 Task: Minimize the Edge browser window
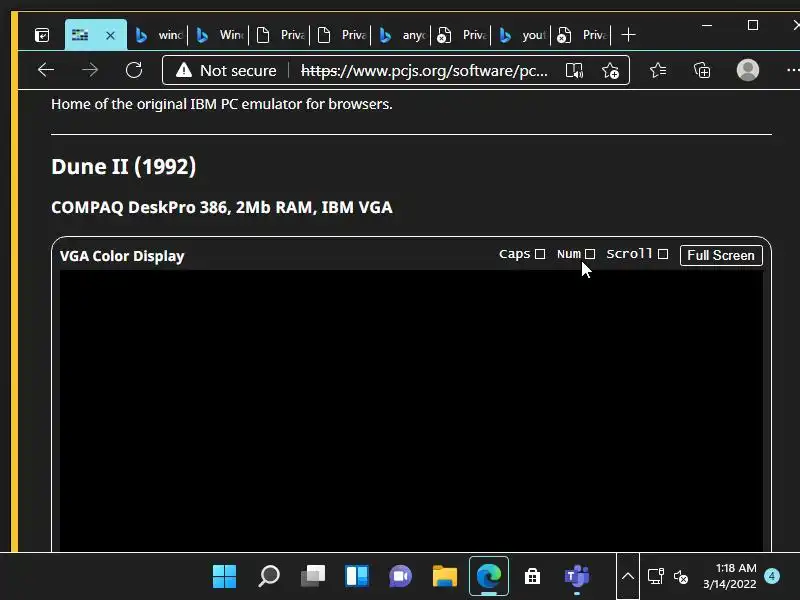click(x=707, y=25)
